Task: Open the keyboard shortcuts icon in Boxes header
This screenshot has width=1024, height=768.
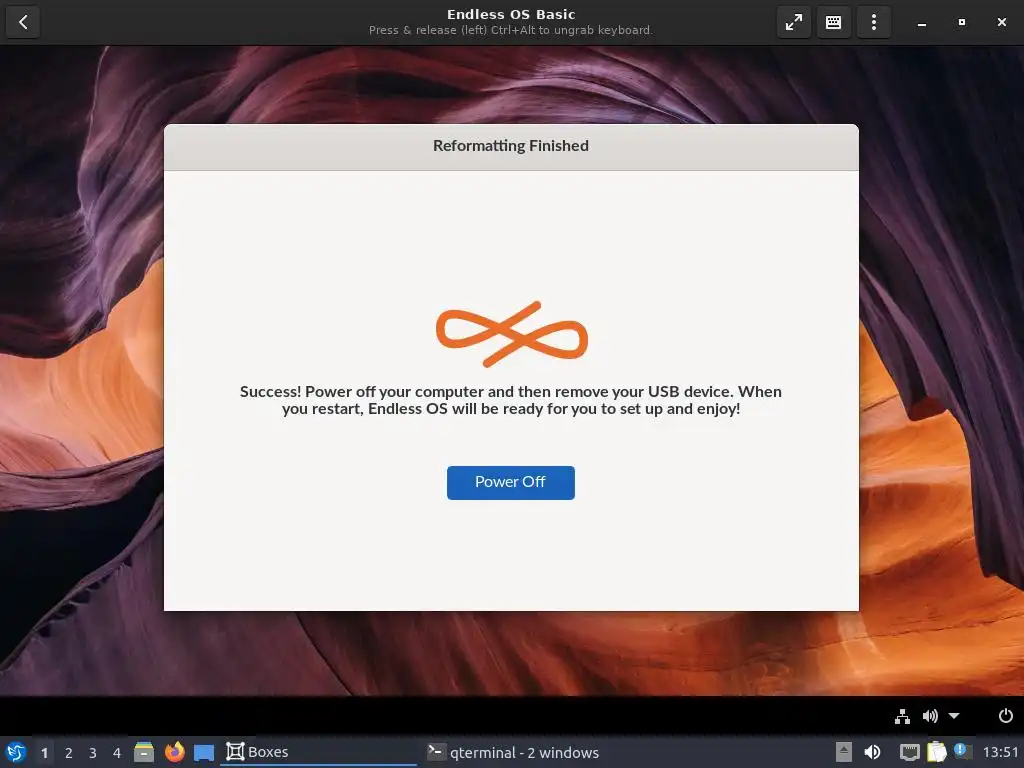Action: pyautogui.click(x=833, y=22)
